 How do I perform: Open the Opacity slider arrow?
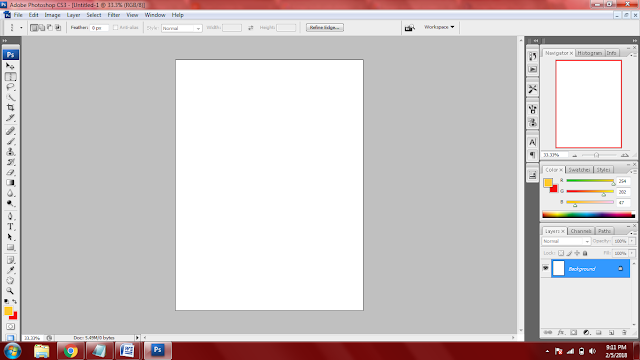coord(632,241)
